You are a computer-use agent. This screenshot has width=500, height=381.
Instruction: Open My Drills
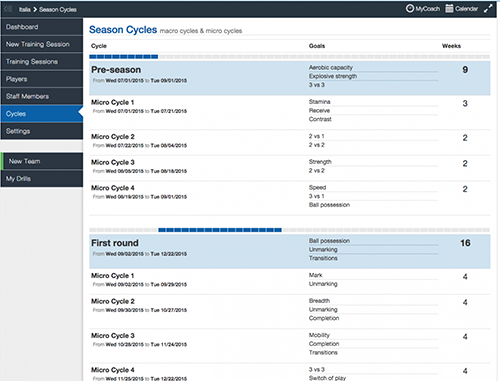click(x=42, y=179)
